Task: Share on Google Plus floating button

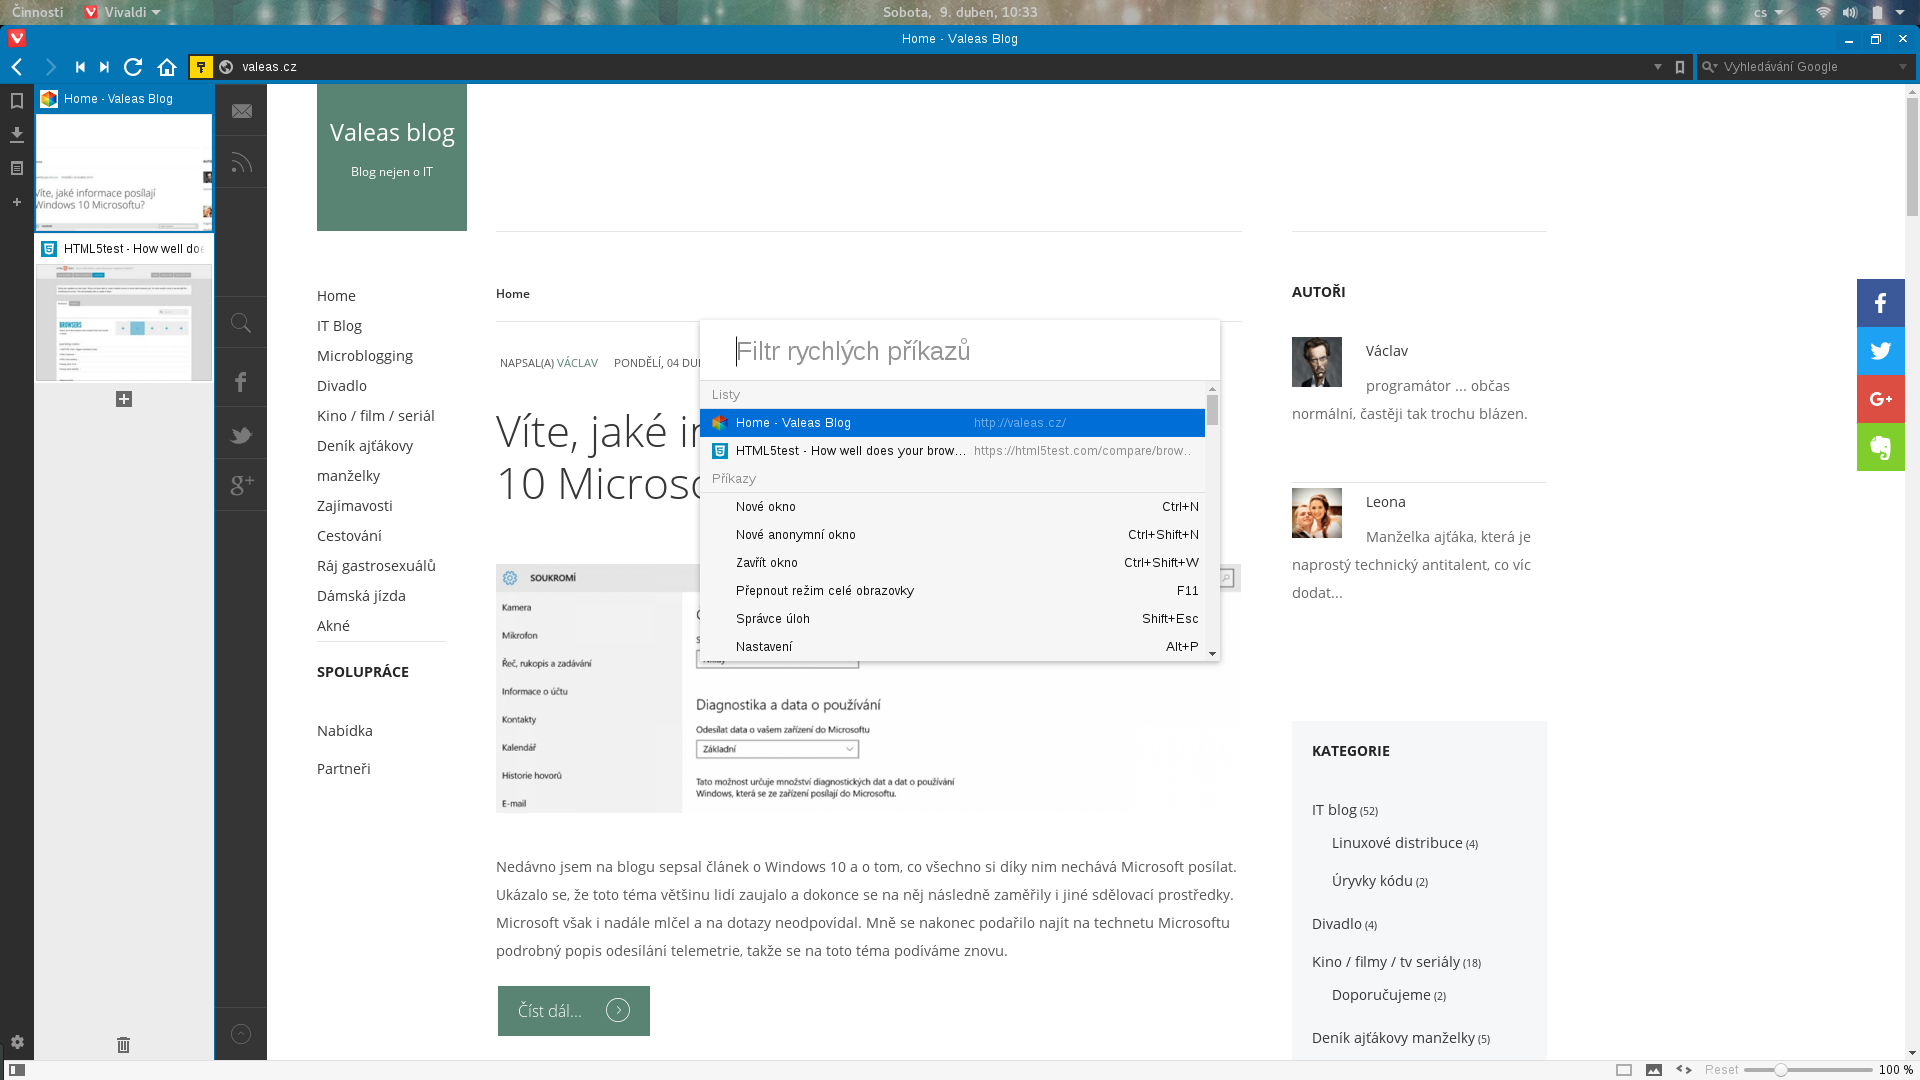Action: coord(1881,399)
